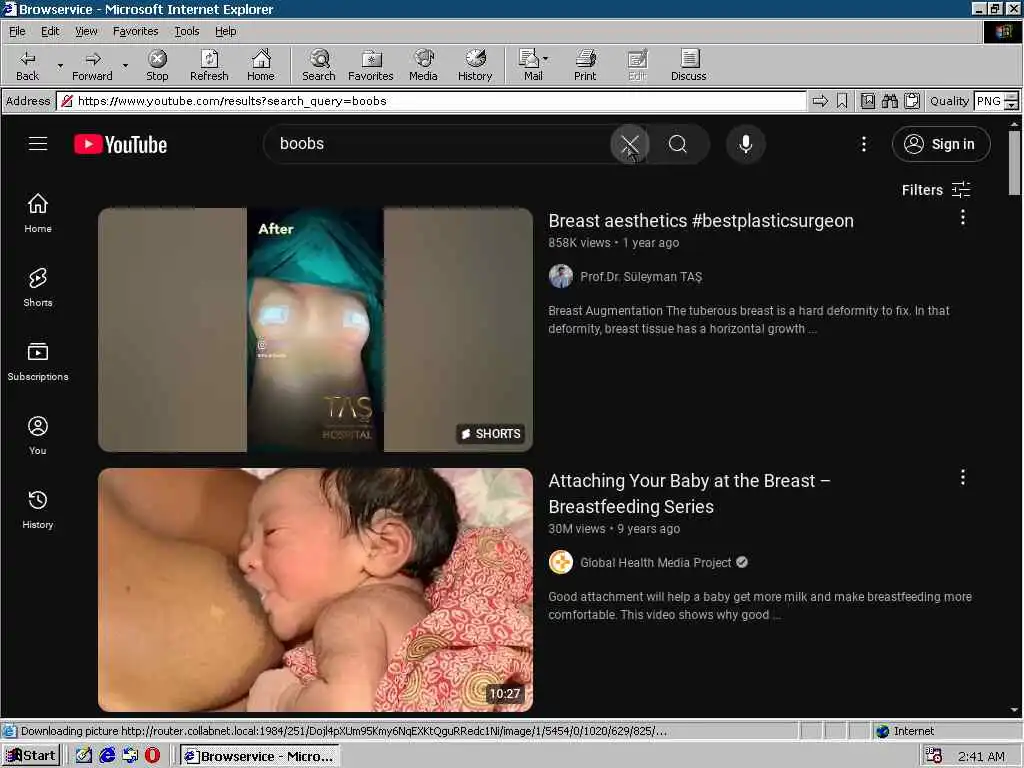Viewport: 1024px width, 768px height.
Task: Click the YouTube magnifier search button
Action: click(x=679, y=144)
